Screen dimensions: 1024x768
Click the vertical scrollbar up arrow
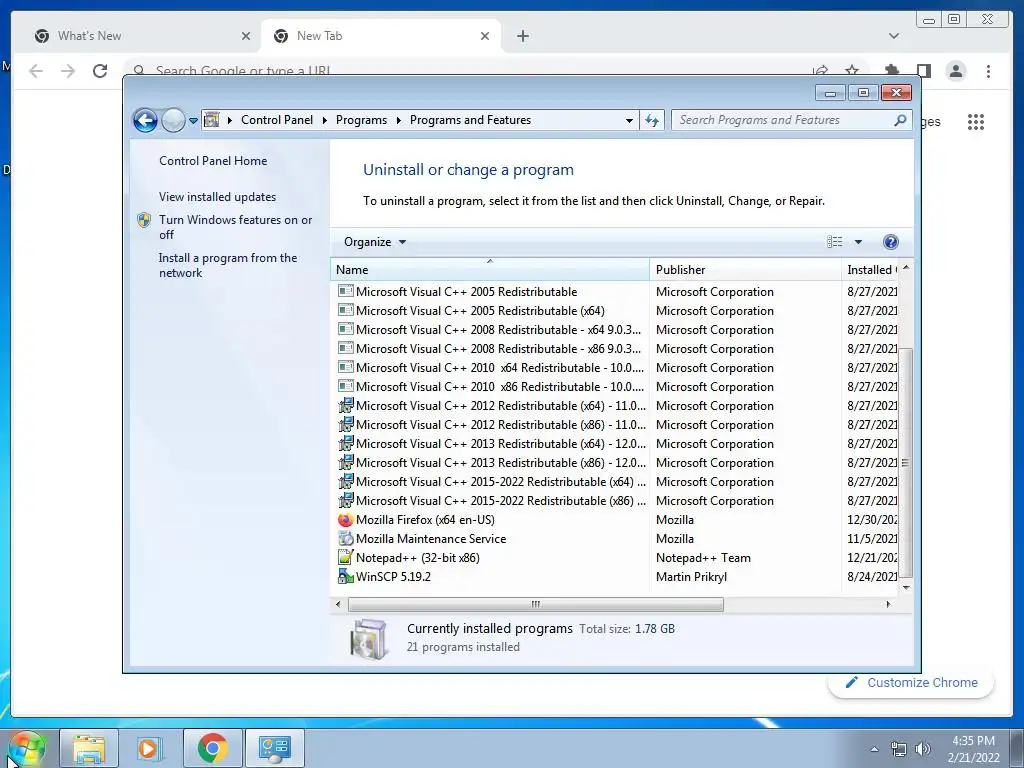click(906, 268)
